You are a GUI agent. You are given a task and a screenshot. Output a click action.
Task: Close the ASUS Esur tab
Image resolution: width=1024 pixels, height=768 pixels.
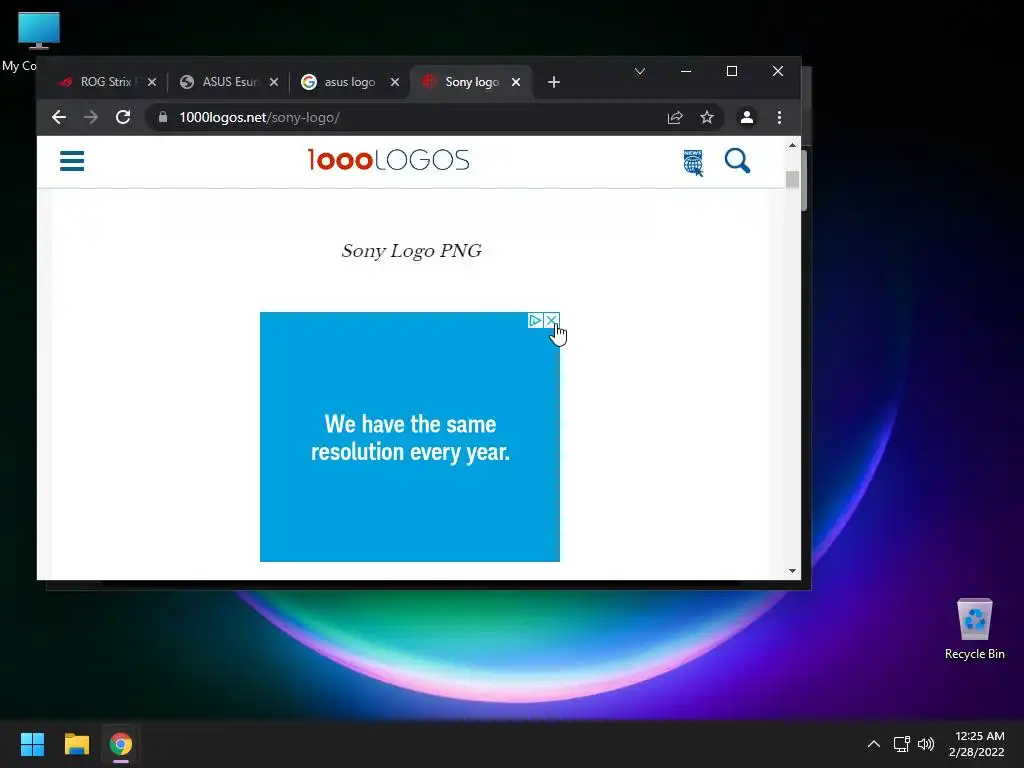[274, 82]
